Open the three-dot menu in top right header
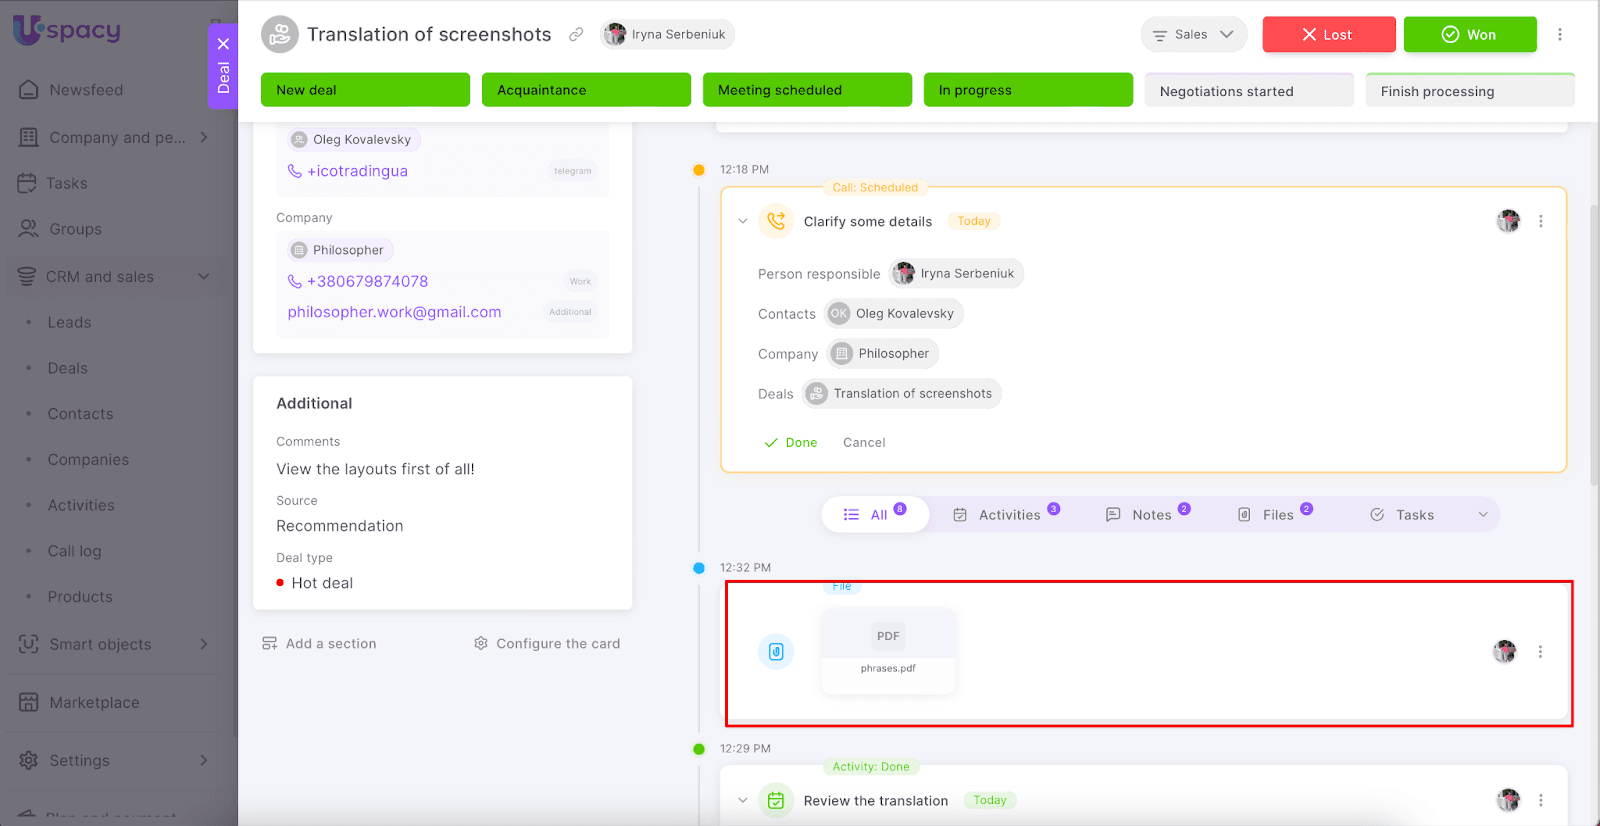 click(x=1559, y=35)
